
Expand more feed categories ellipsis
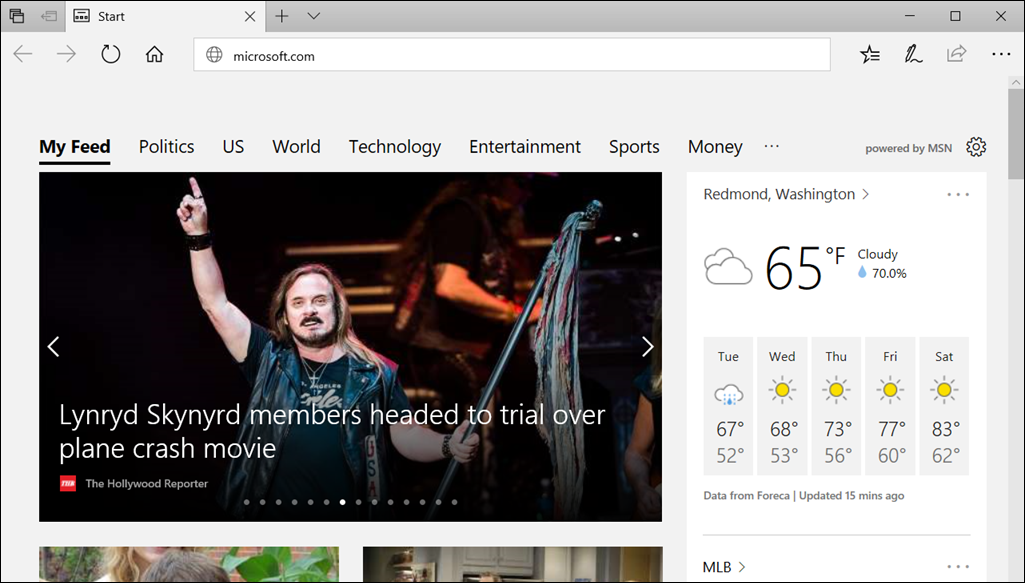(x=771, y=146)
